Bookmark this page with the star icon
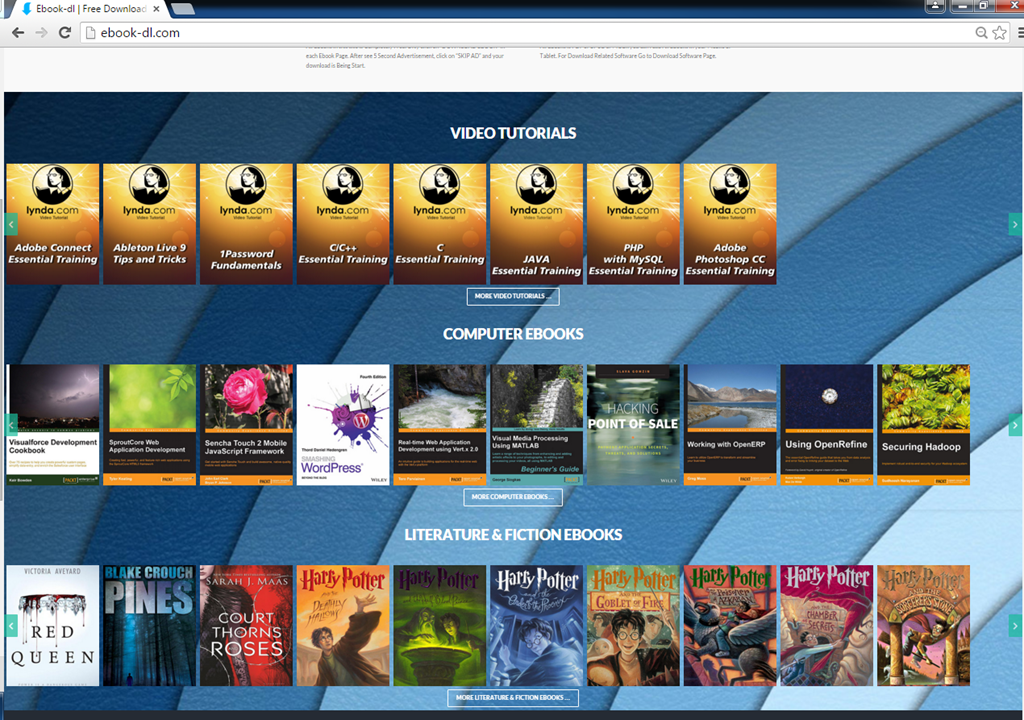Image resolution: width=1024 pixels, height=720 pixels. point(999,33)
